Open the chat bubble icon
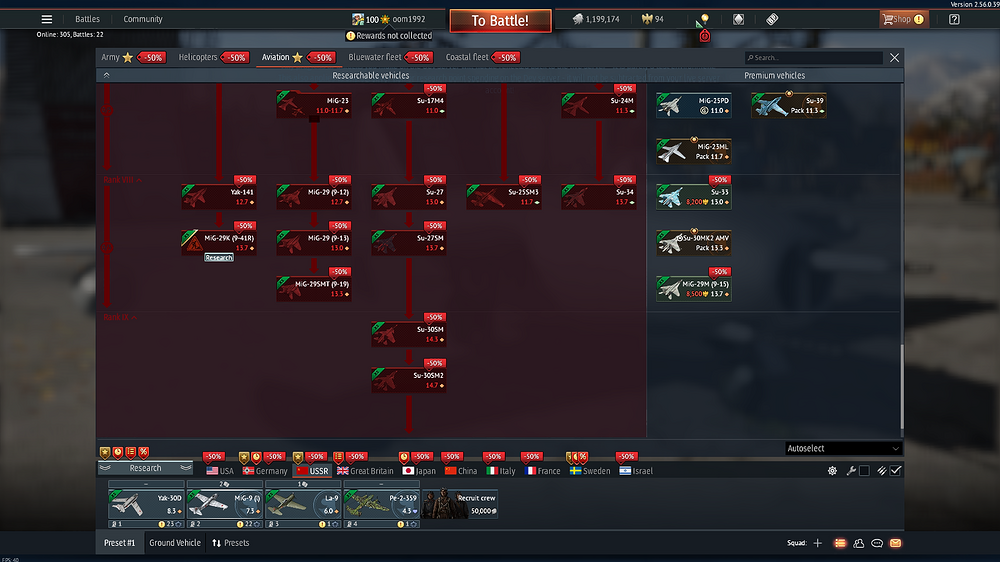This screenshot has width=1000, height=562. tap(877, 543)
